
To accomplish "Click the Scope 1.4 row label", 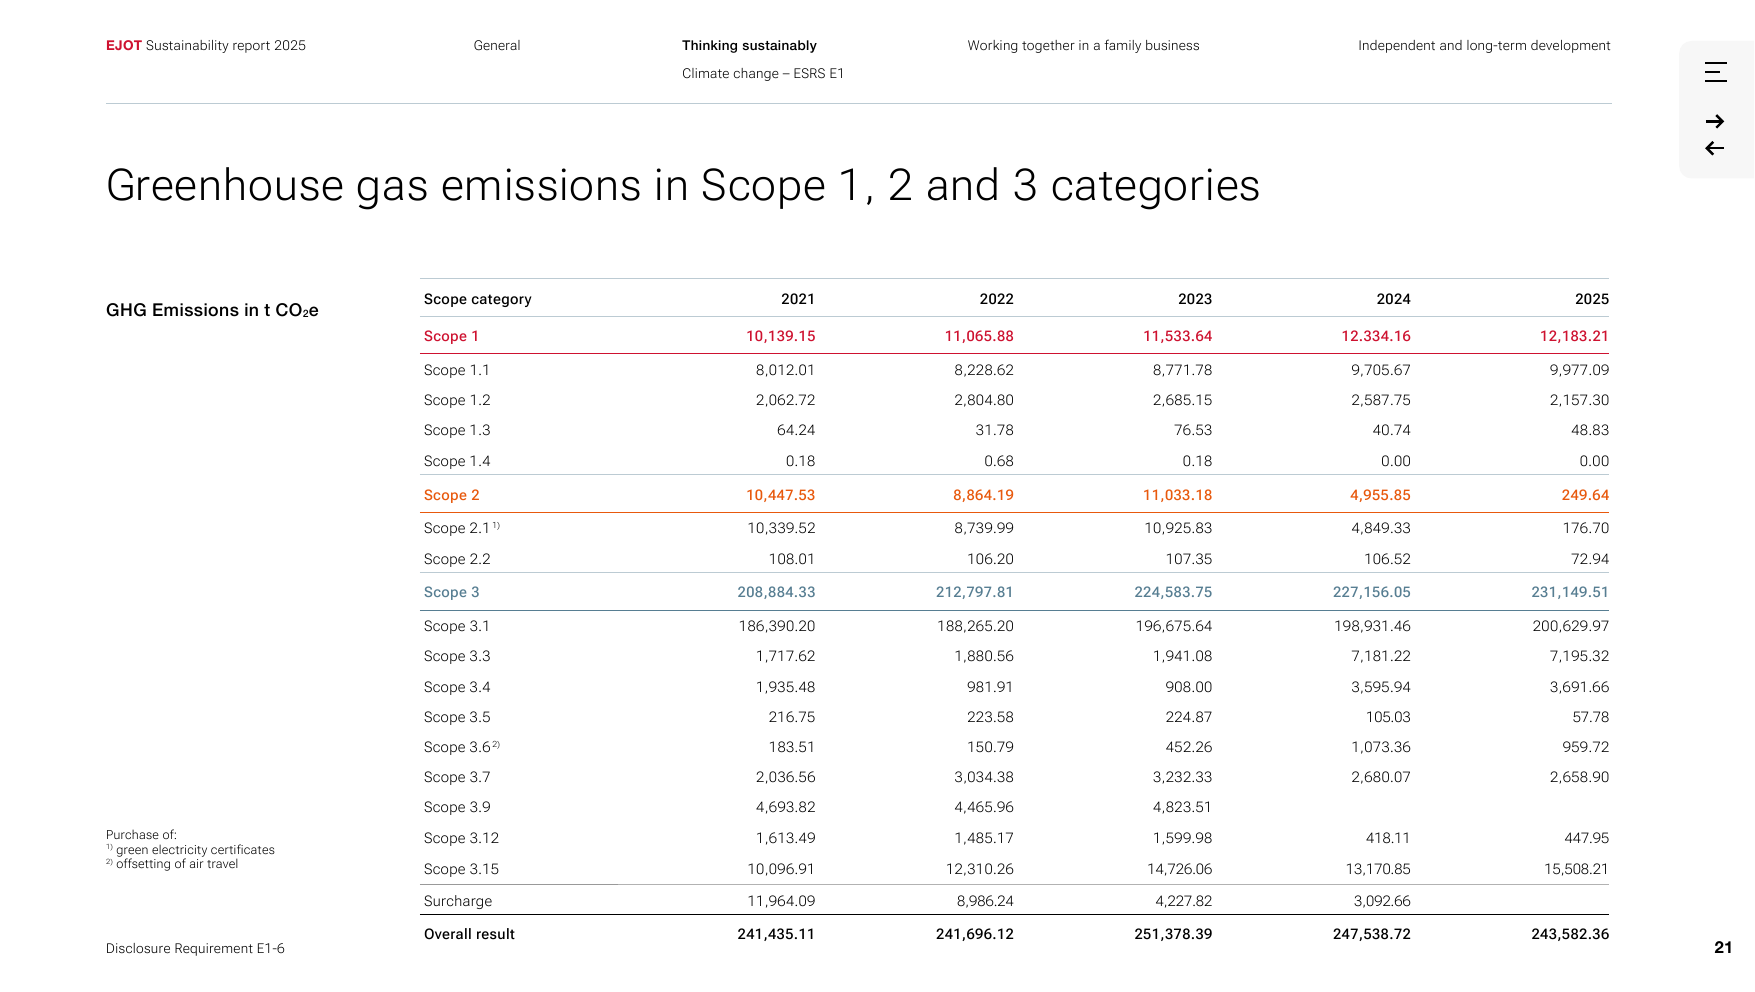I will pos(457,461).
